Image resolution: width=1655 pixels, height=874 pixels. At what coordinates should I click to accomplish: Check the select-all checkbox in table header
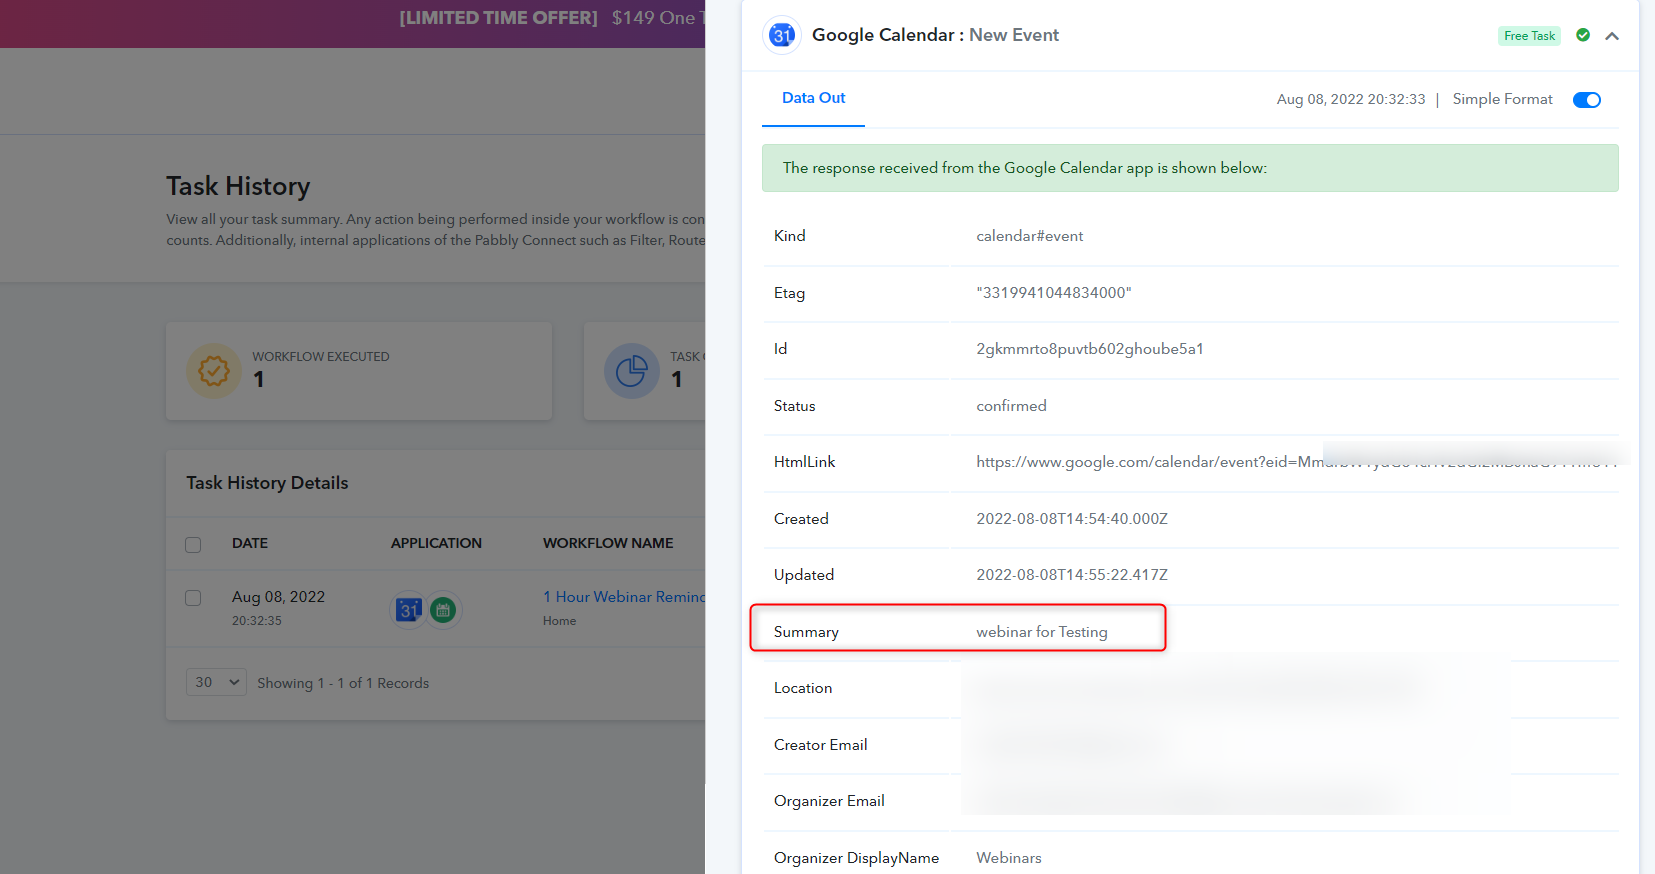point(193,544)
